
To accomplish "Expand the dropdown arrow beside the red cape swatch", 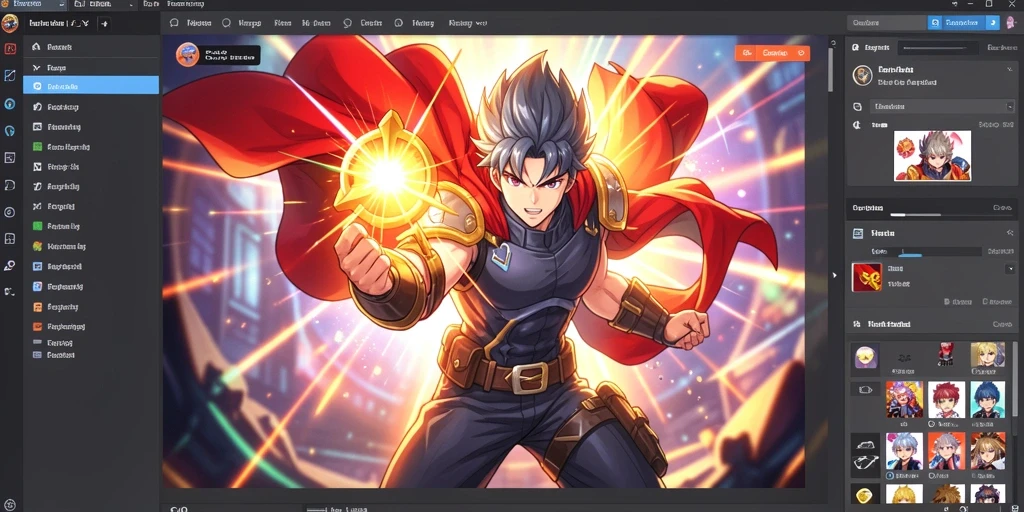I will point(1010,268).
